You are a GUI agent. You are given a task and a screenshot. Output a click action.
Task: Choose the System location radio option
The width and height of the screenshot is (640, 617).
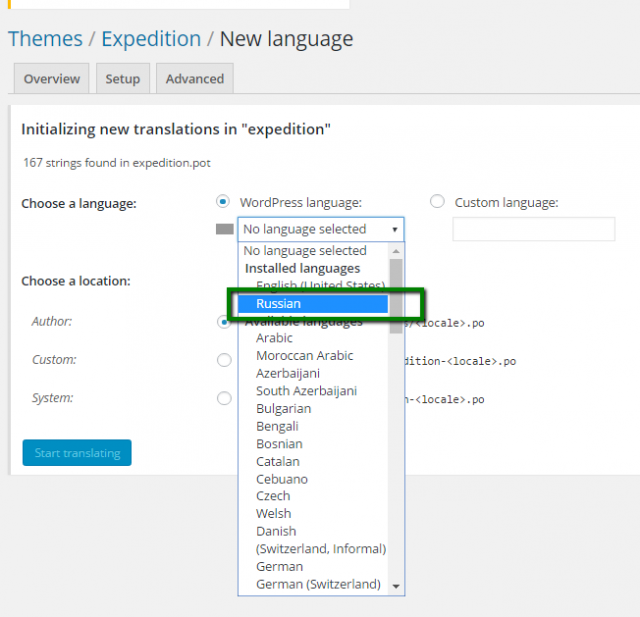coord(224,398)
